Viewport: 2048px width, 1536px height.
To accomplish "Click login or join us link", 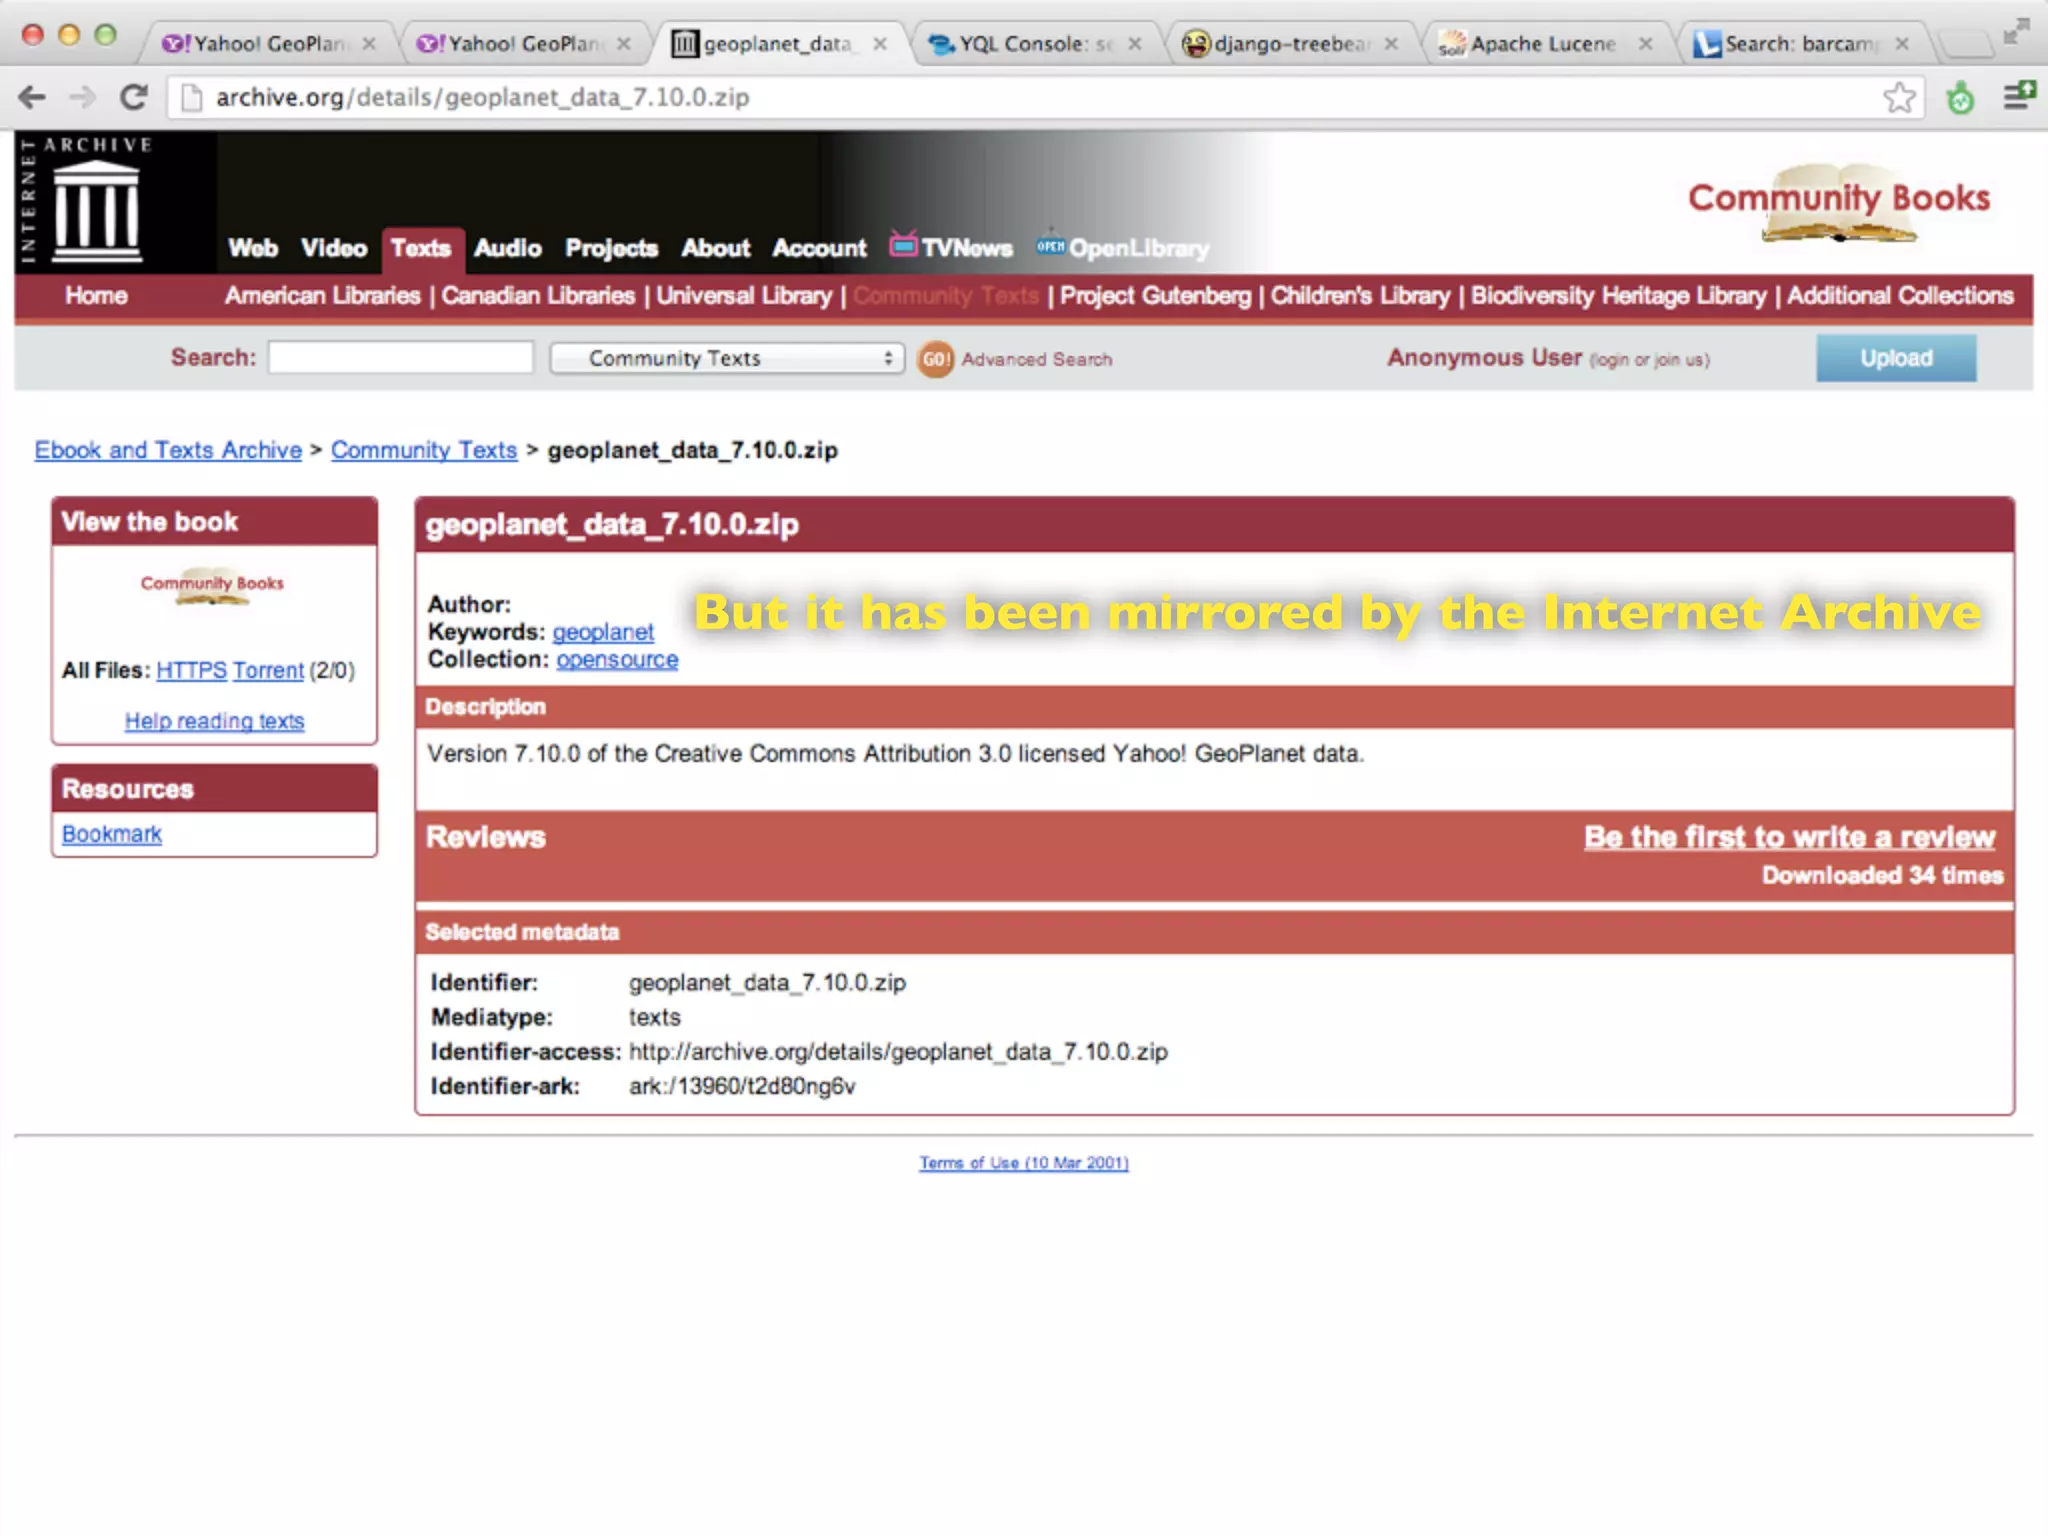I will point(1650,360).
